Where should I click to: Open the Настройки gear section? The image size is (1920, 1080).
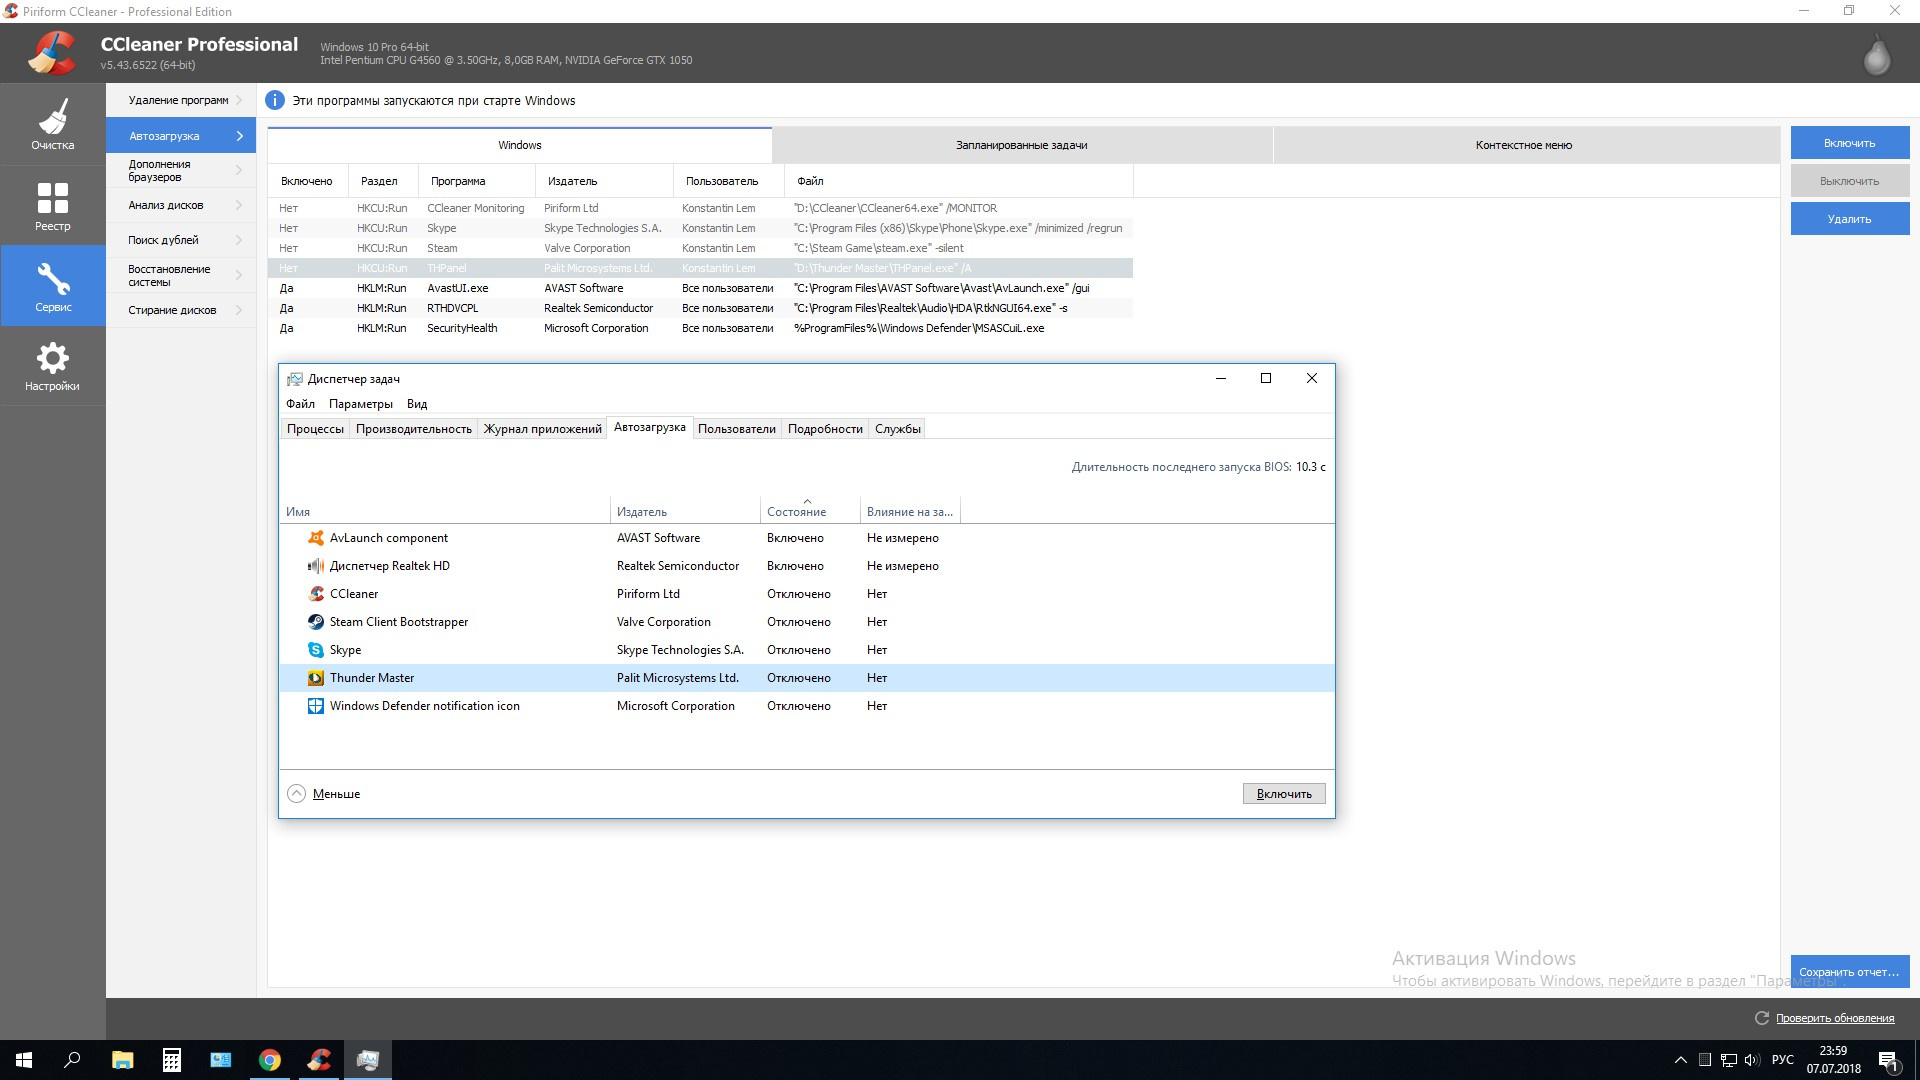point(53,366)
